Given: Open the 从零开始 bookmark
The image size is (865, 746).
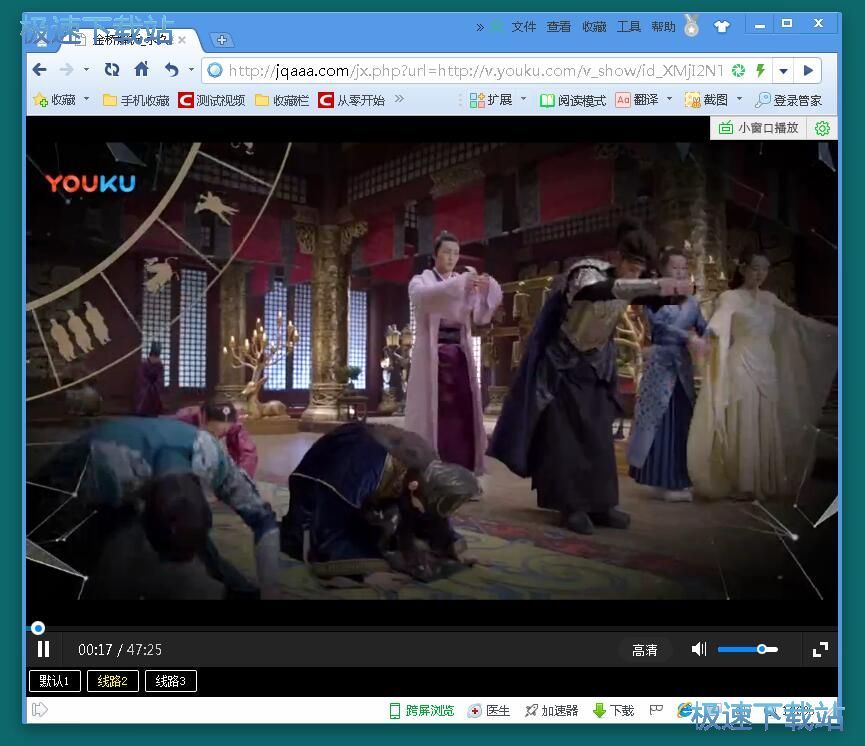Looking at the screenshot, I should (352, 100).
